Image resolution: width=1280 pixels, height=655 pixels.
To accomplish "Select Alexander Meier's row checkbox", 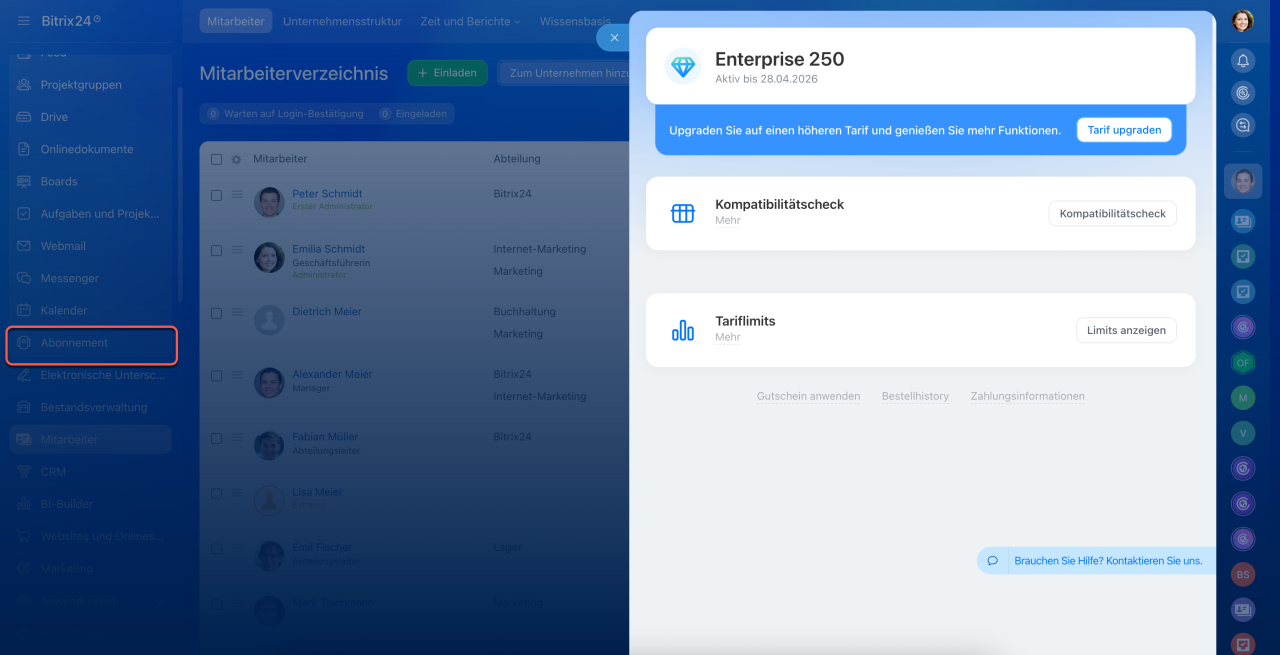I will coord(217,376).
